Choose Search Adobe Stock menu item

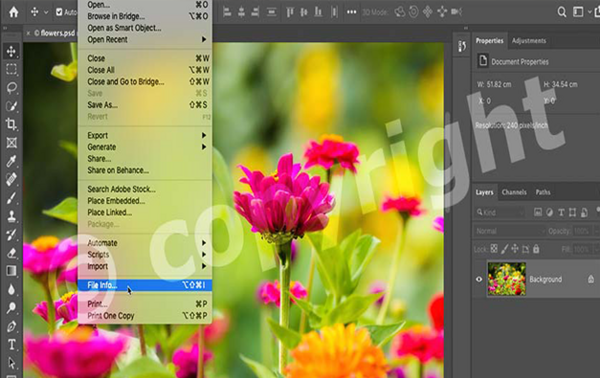[x=145, y=189]
